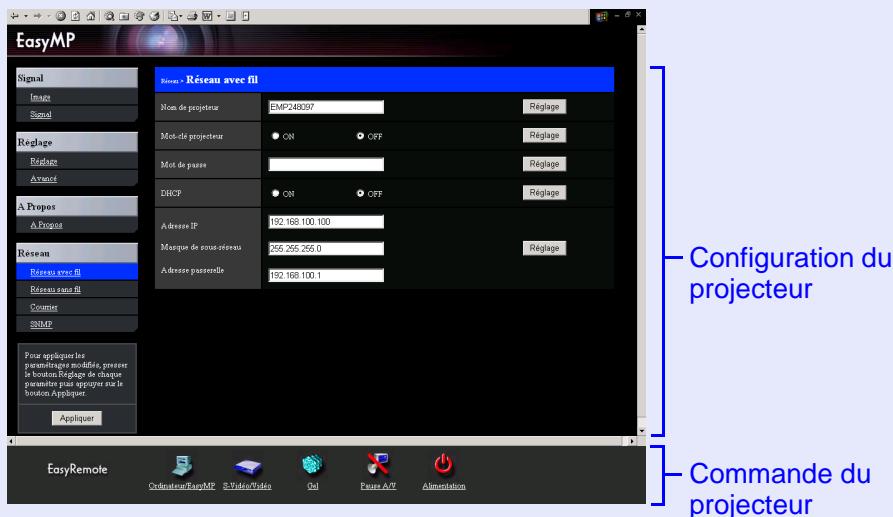Click the Print icon in toolbar
This screenshot has height=517, width=893.
coord(192,16)
